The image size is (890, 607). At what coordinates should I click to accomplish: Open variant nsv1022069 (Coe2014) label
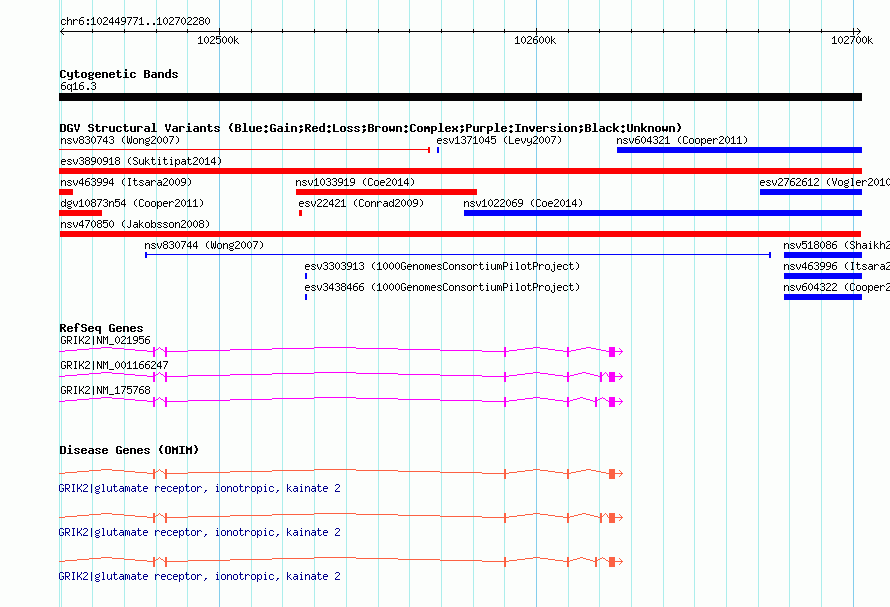(x=523, y=203)
